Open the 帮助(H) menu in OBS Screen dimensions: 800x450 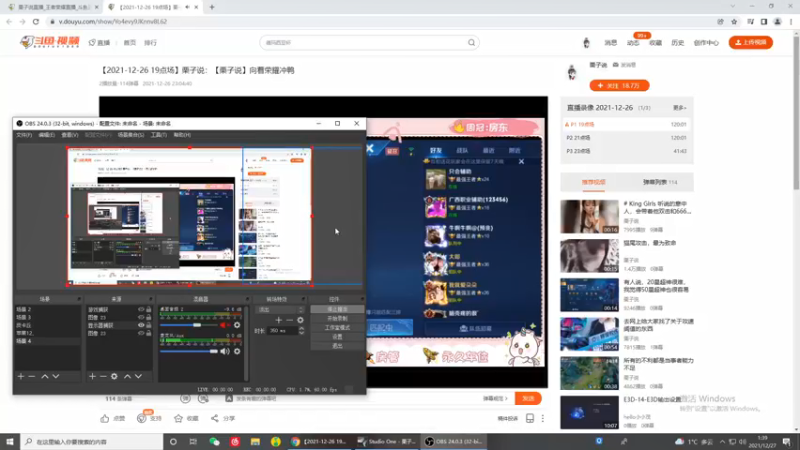pos(182,135)
